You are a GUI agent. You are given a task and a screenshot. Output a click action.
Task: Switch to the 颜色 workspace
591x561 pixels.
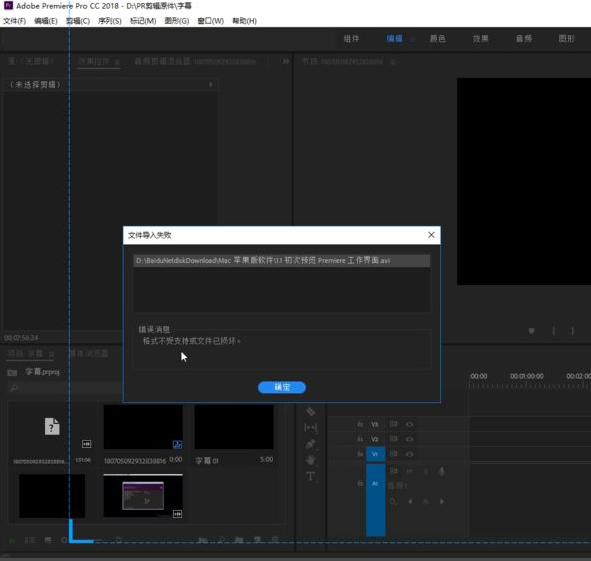[x=438, y=39]
